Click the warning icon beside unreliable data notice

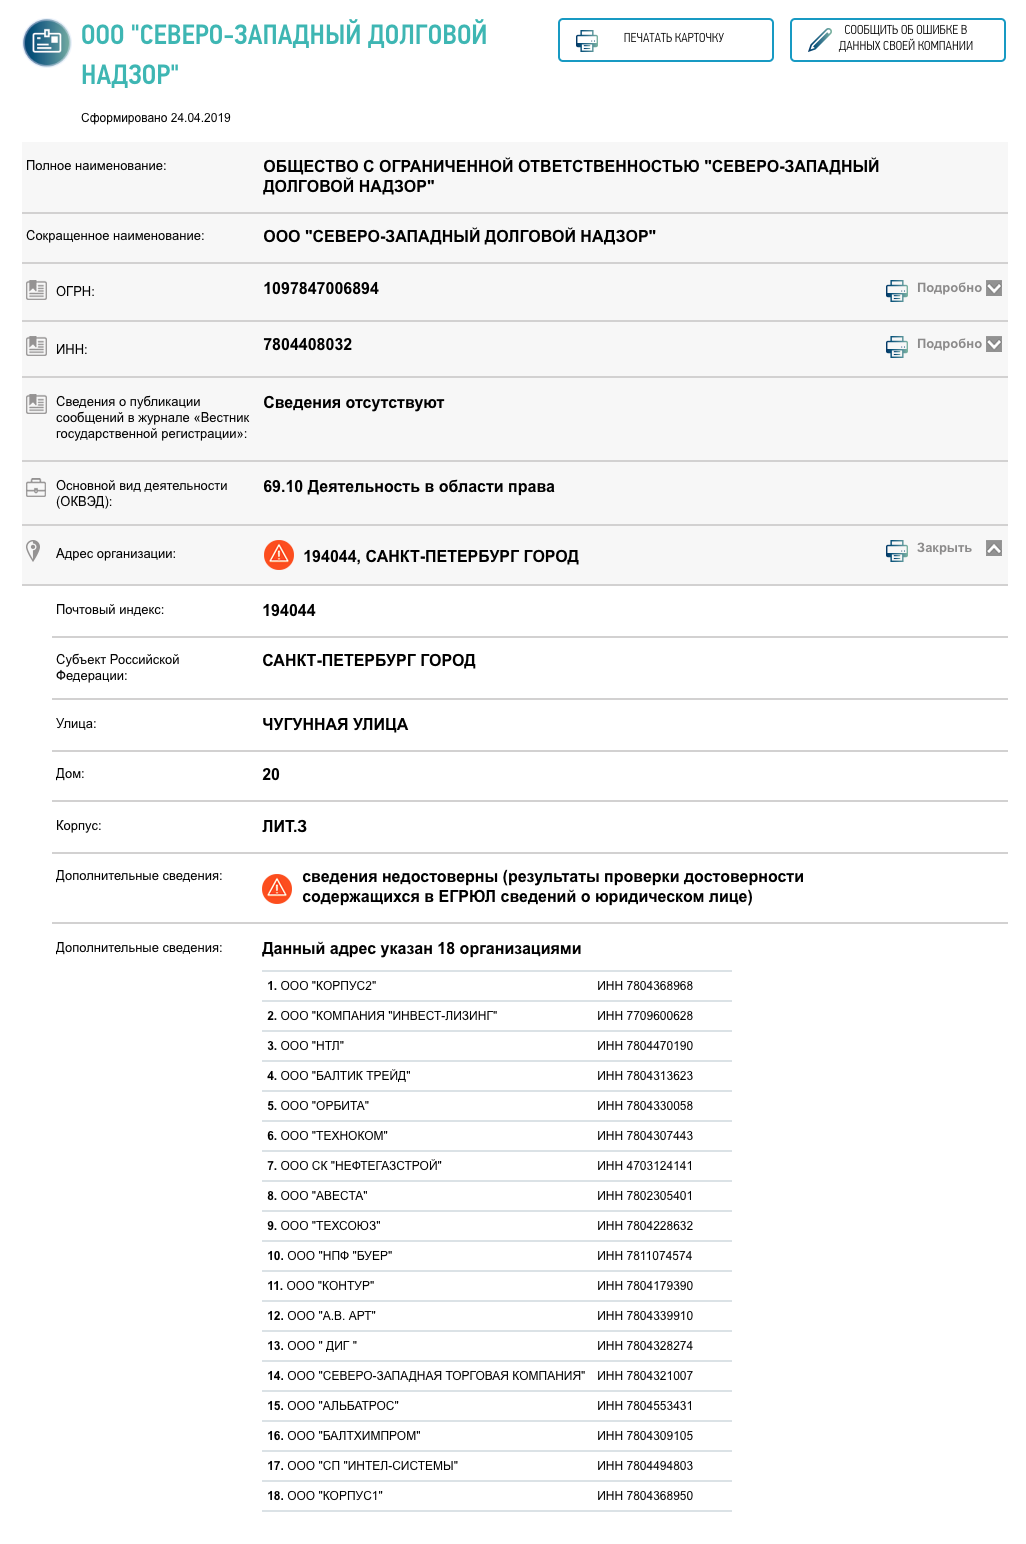pos(277,888)
